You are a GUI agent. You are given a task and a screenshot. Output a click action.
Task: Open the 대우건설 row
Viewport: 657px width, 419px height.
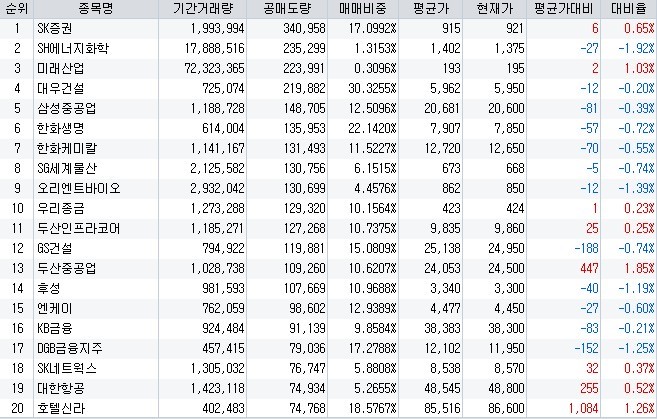pyautogui.click(x=328, y=88)
